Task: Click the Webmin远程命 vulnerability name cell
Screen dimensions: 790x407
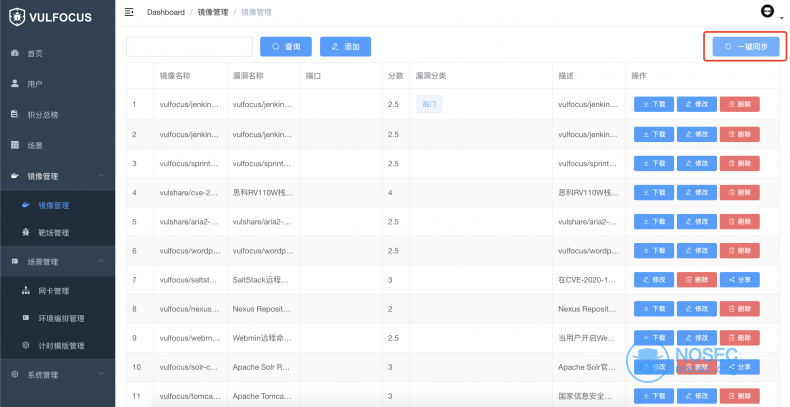Action: [x=263, y=338]
